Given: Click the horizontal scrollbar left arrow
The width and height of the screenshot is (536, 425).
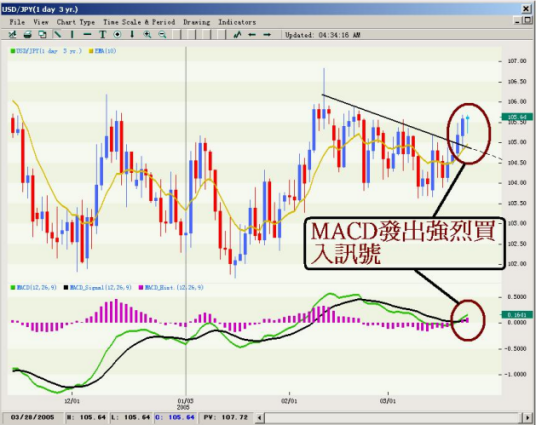Looking at the screenshot, I should click(260, 417).
